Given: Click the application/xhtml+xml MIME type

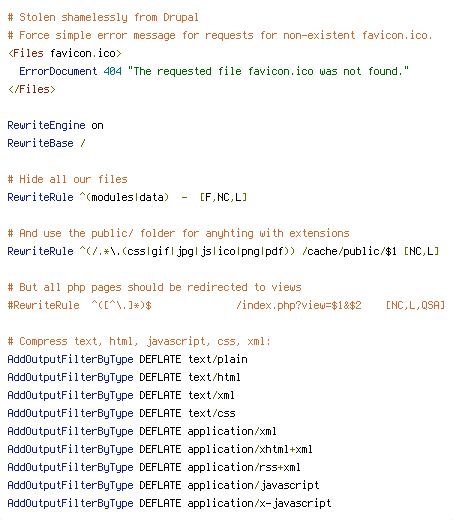Looking at the screenshot, I should coord(250,449).
